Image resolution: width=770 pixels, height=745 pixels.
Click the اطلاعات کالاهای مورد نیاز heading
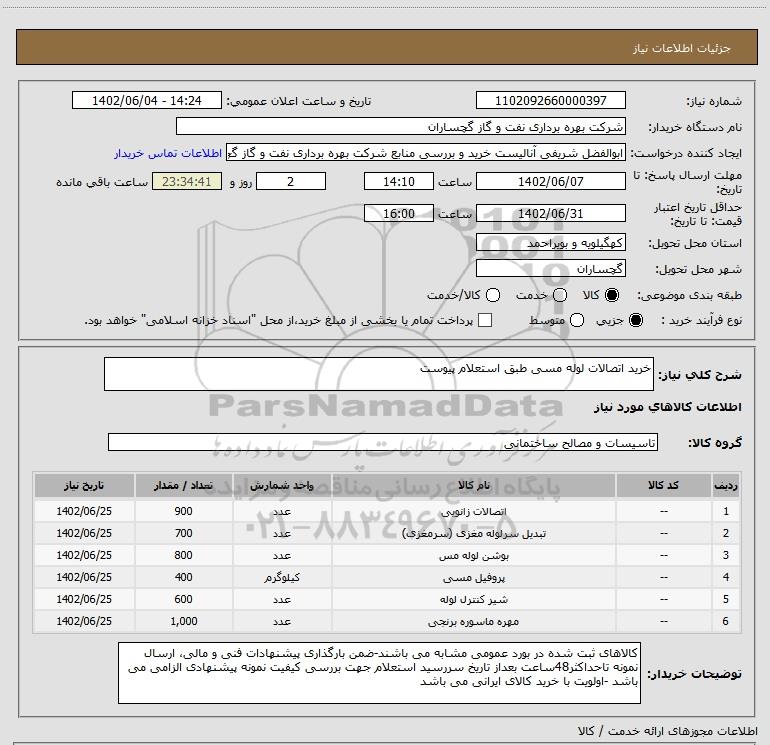[x=667, y=407]
